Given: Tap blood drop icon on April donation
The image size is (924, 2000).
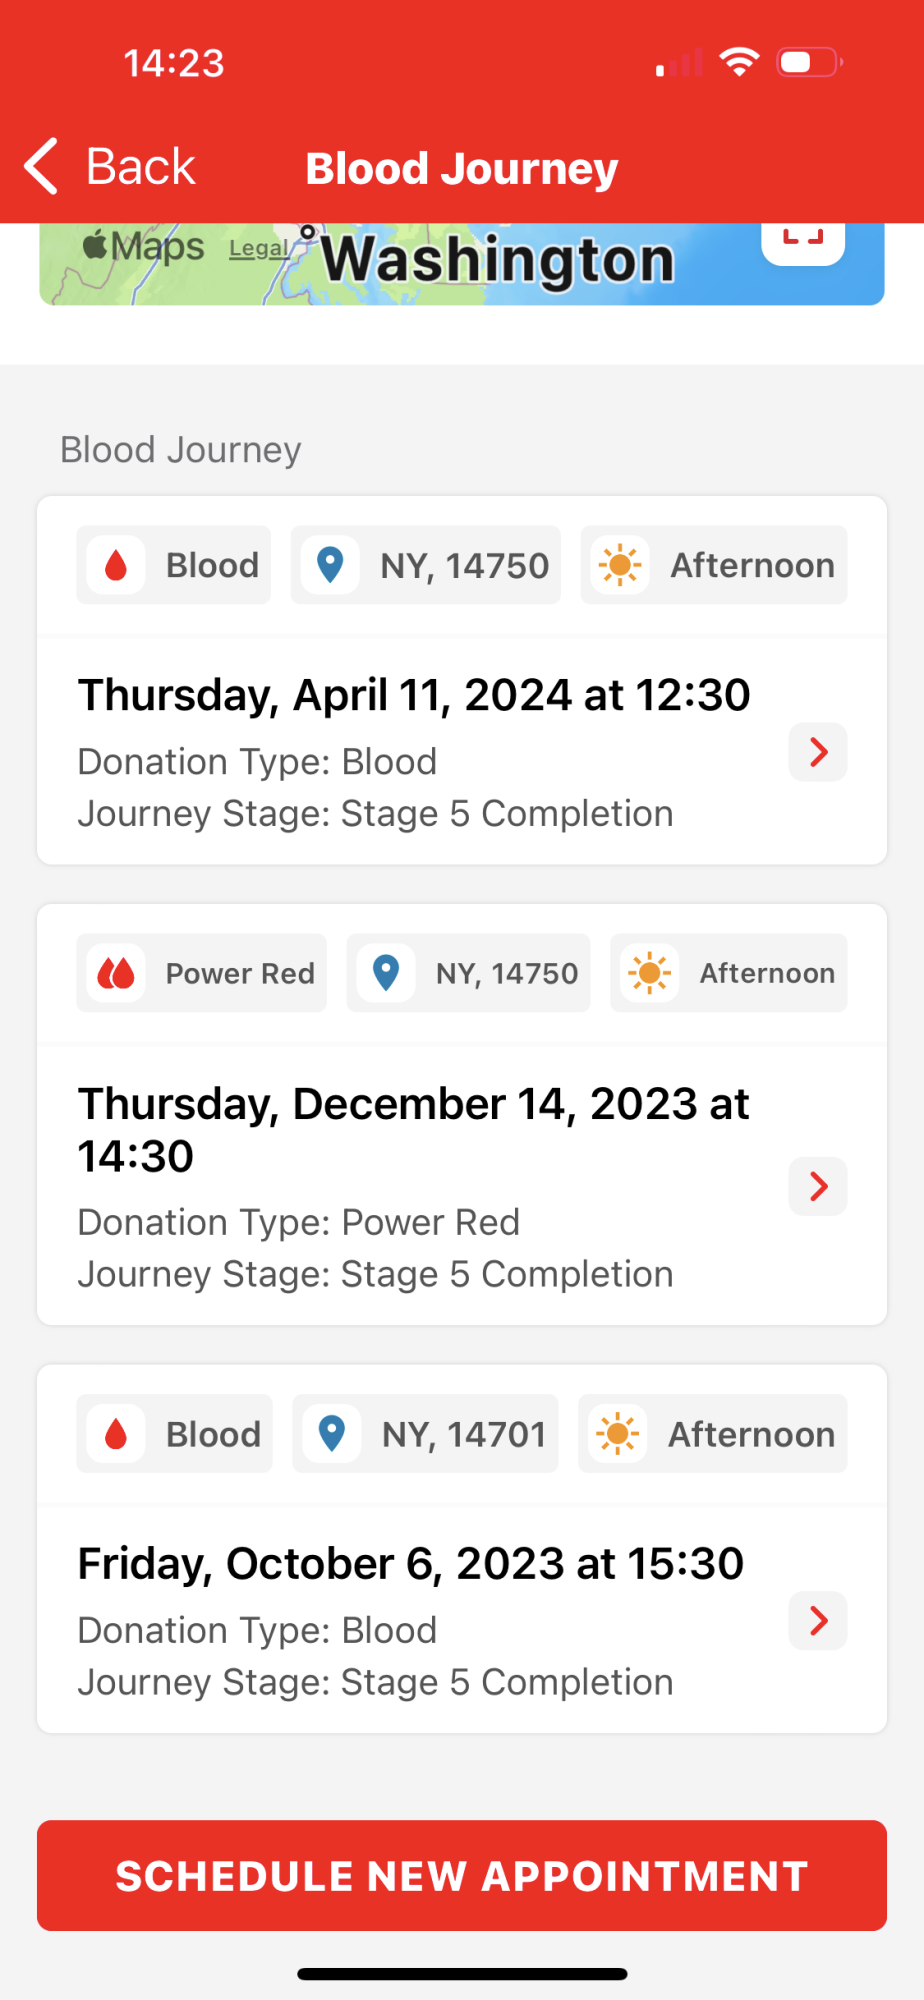Looking at the screenshot, I should pos(116,565).
